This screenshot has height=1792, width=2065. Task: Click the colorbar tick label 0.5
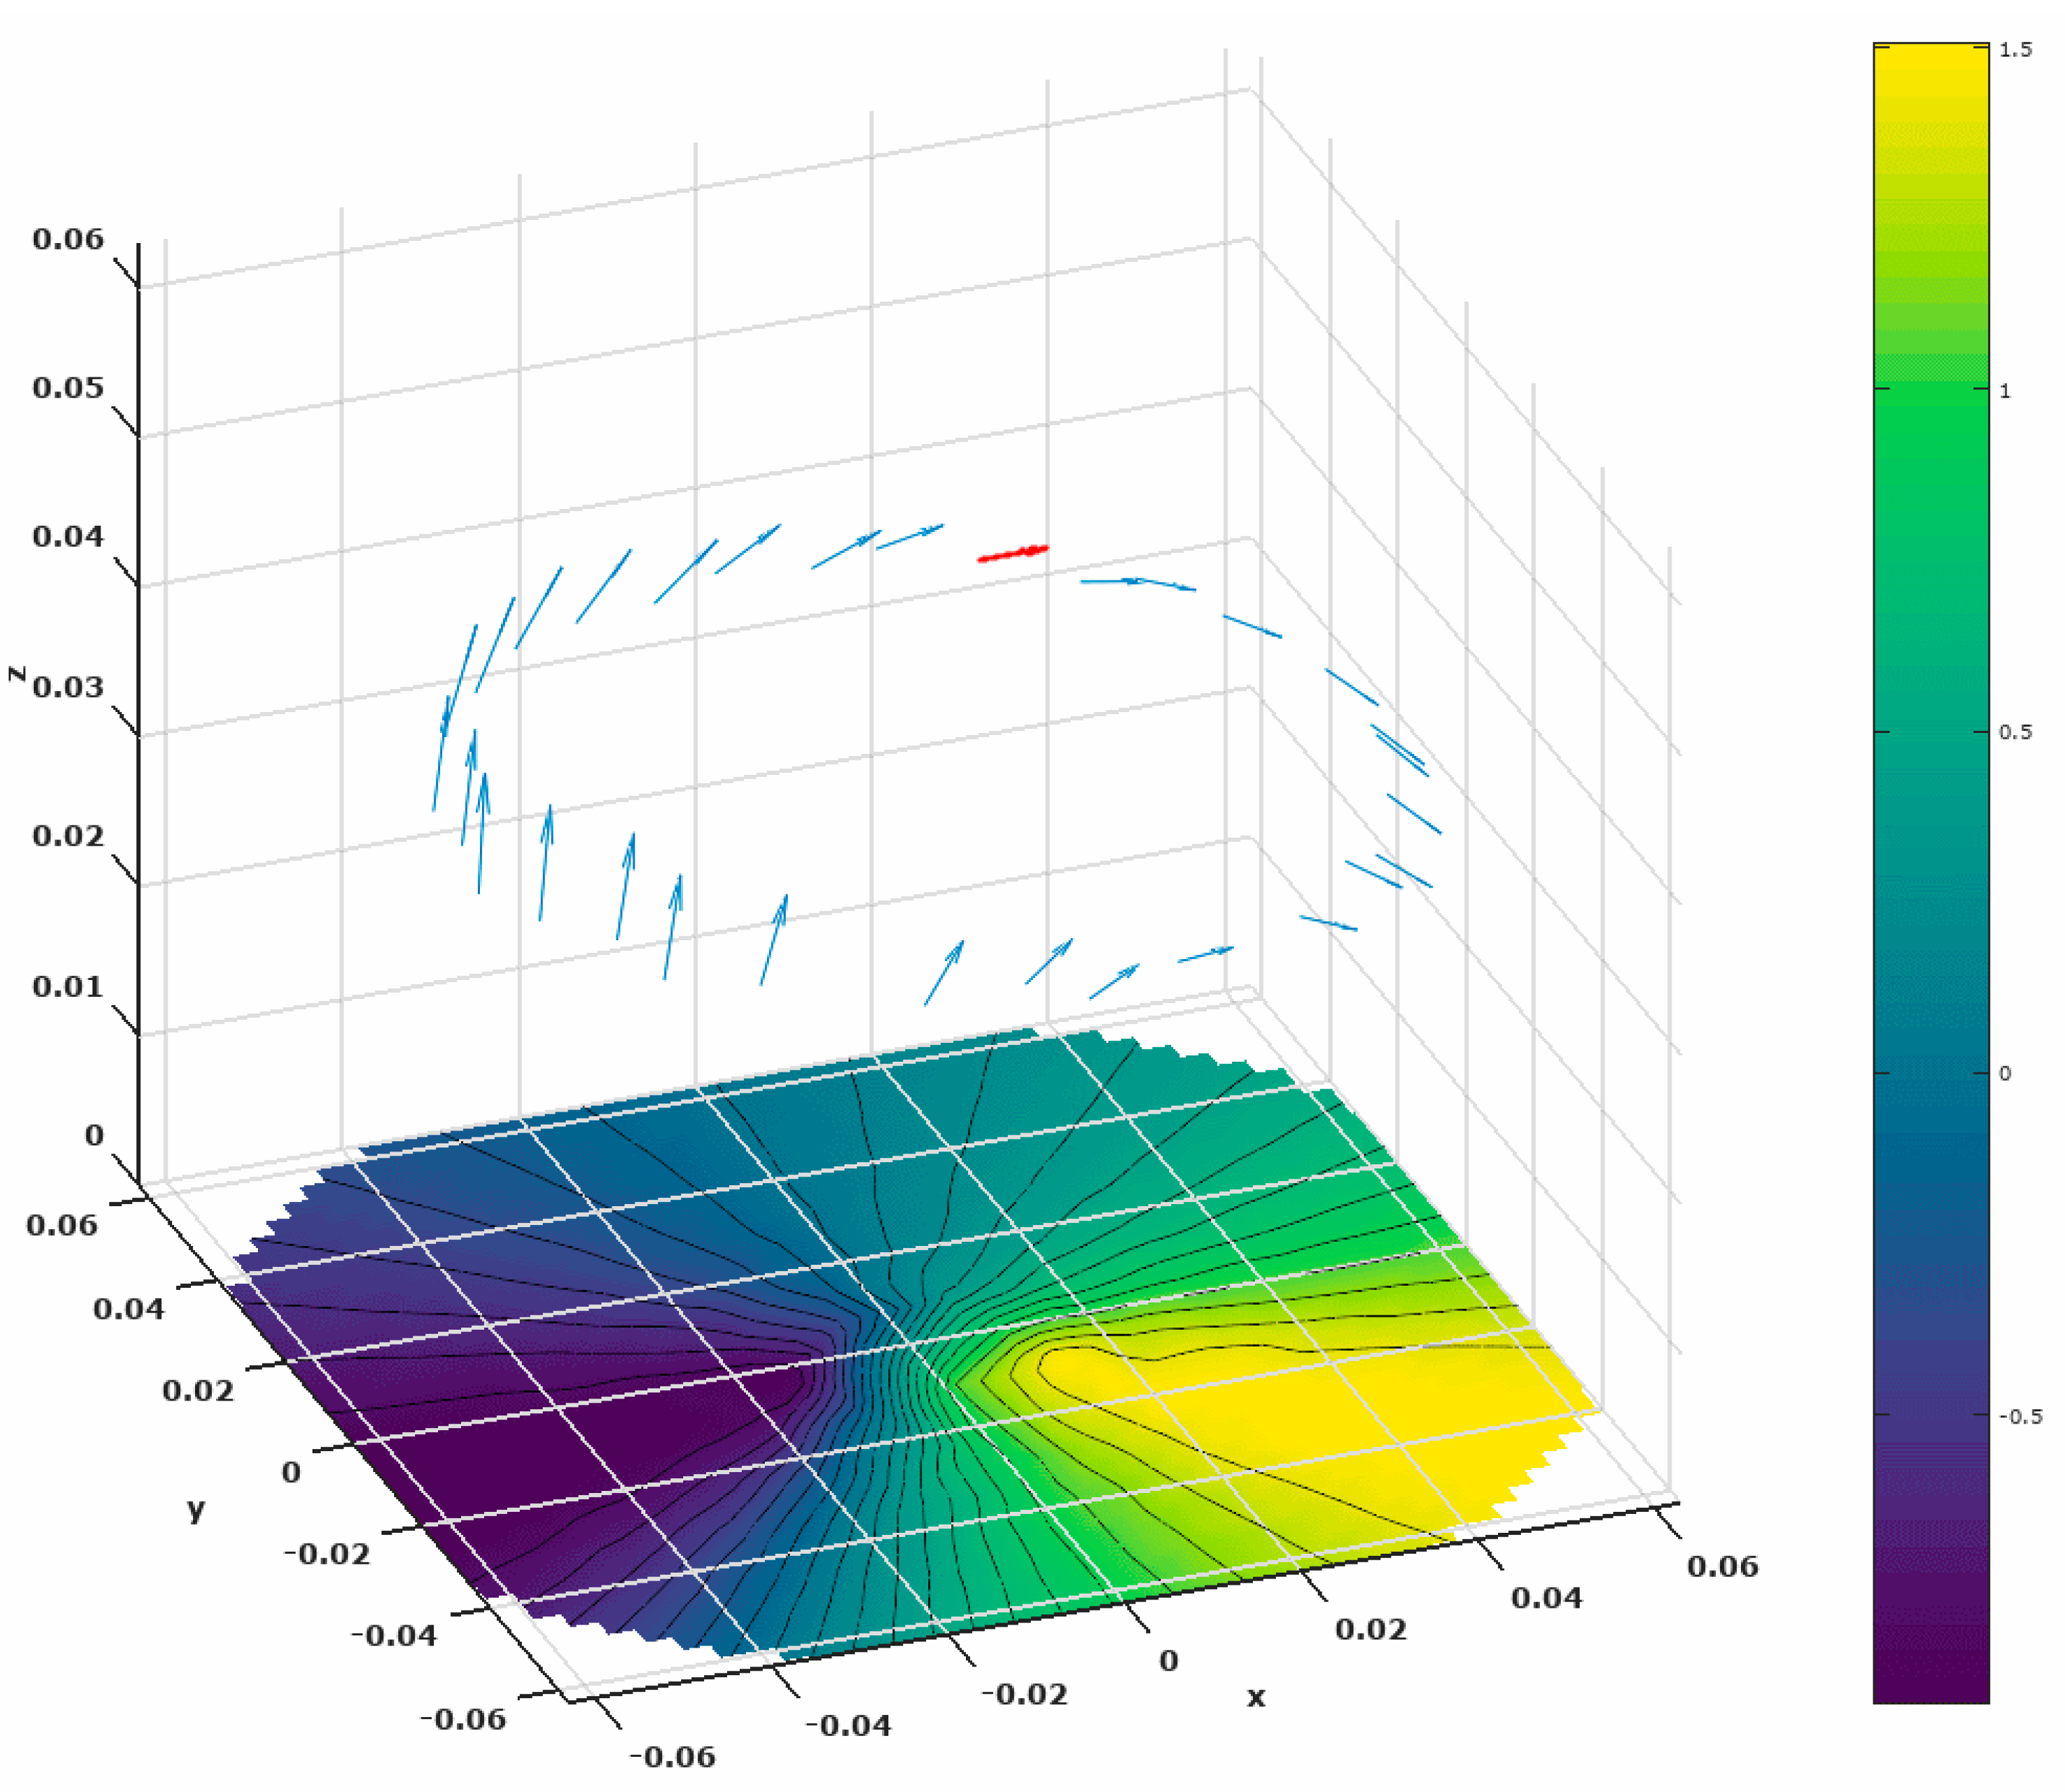click(2016, 733)
